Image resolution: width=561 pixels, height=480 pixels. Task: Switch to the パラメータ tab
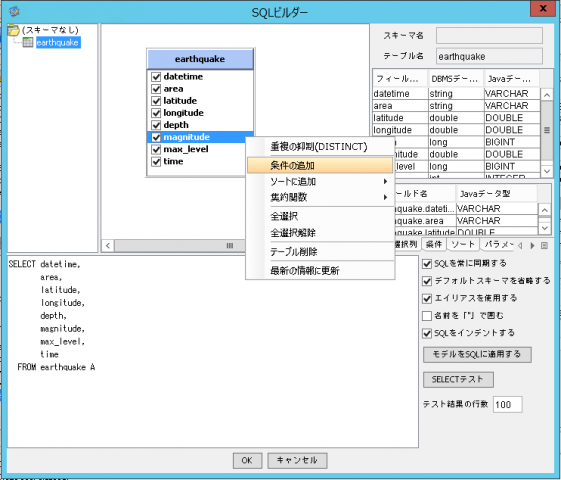click(x=497, y=244)
